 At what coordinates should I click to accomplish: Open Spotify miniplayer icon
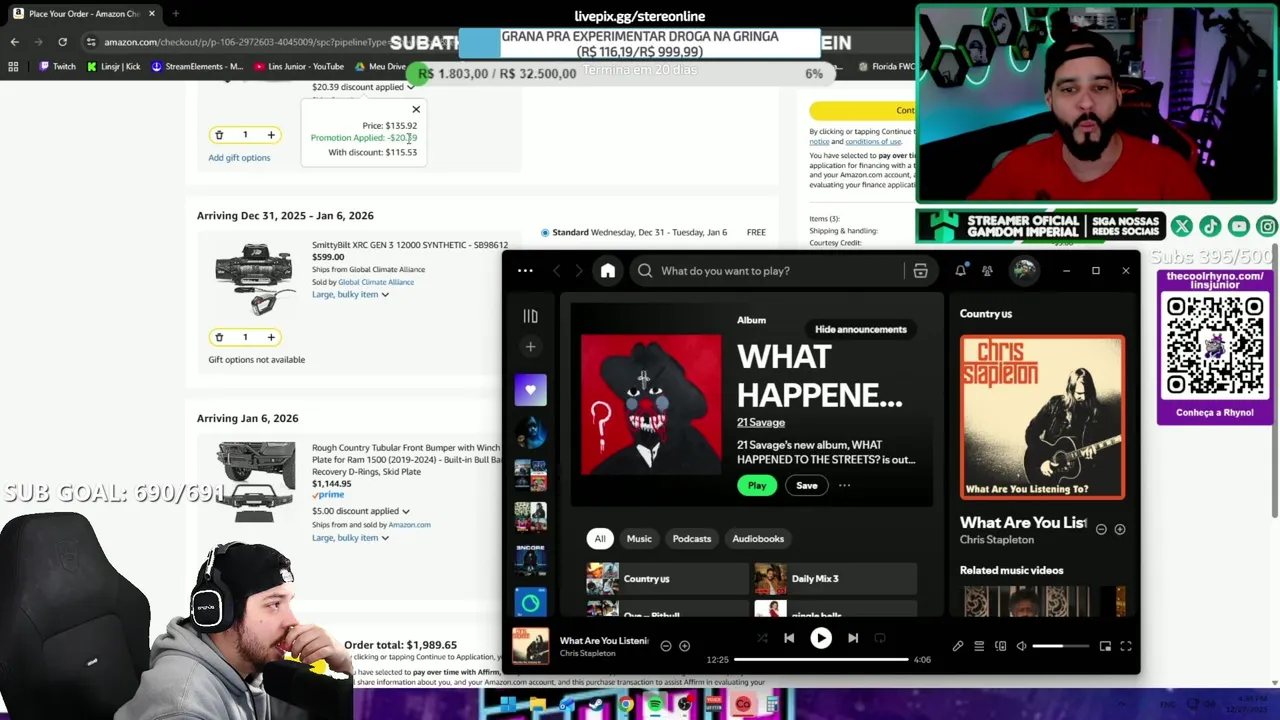pos(1105,646)
